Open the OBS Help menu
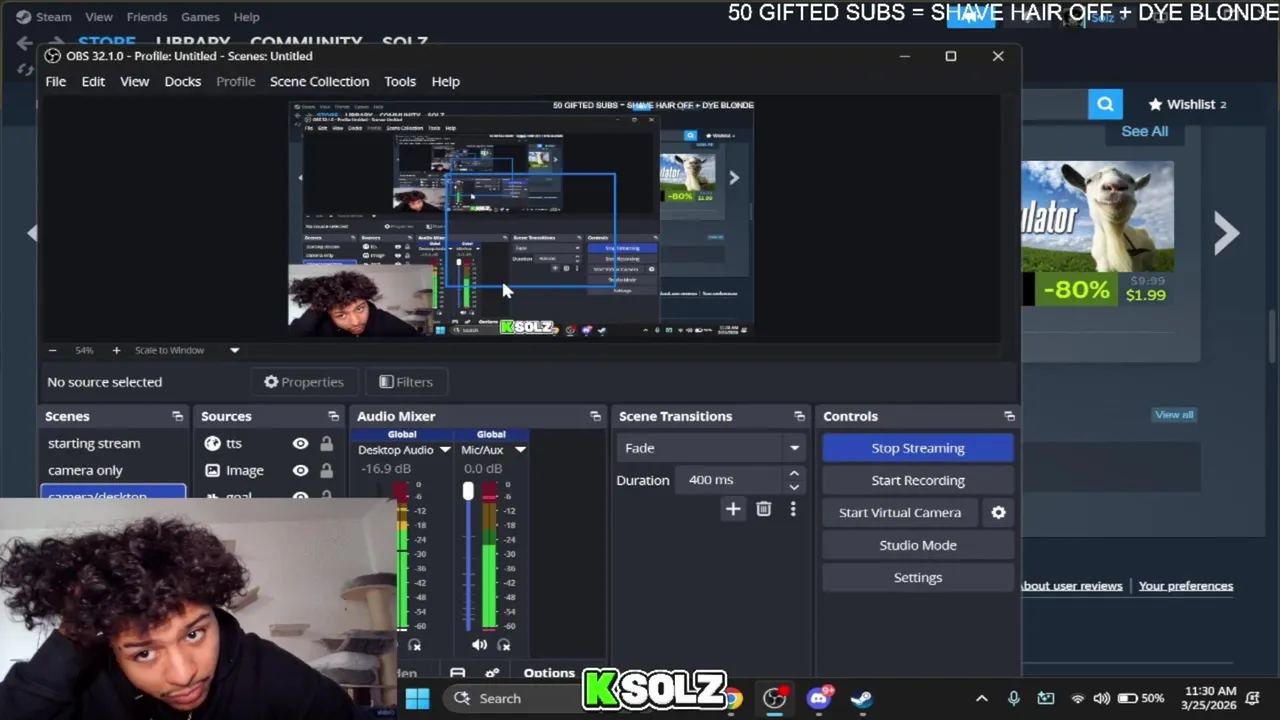 tap(446, 81)
